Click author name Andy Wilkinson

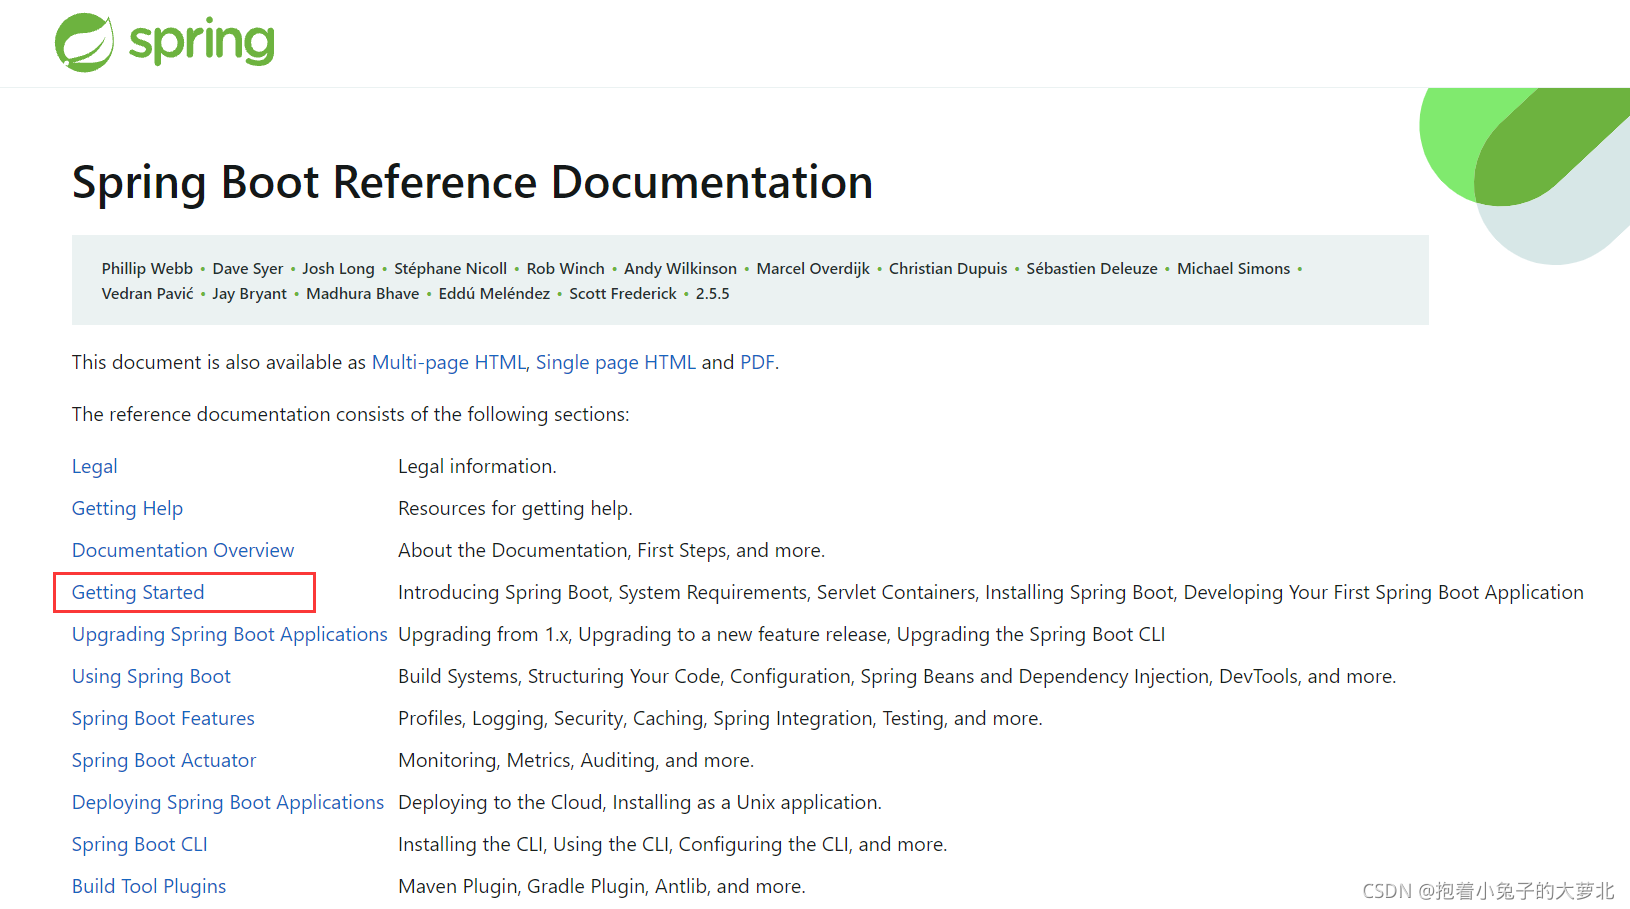coord(680,269)
